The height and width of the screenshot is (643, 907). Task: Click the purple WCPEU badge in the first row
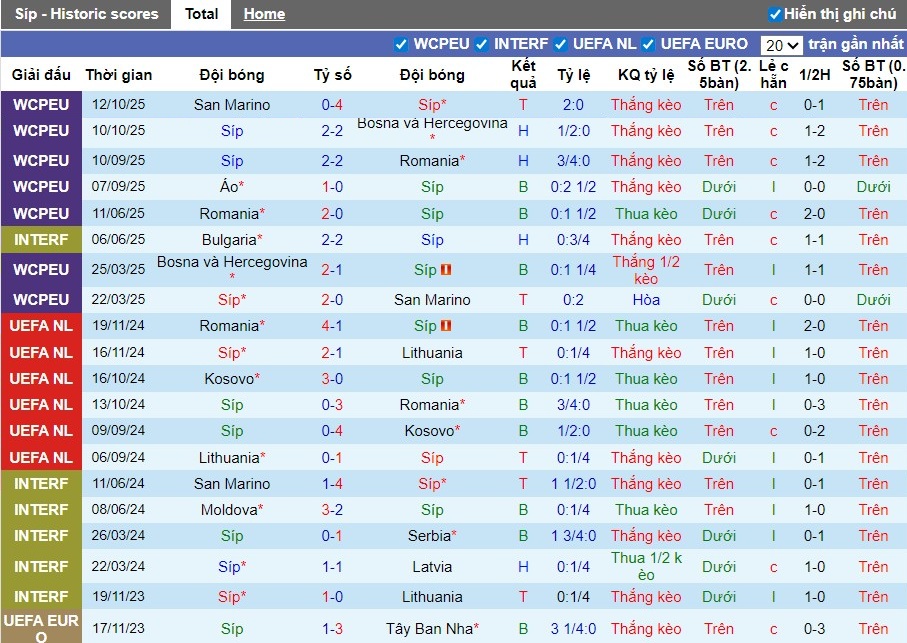click(x=41, y=104)
